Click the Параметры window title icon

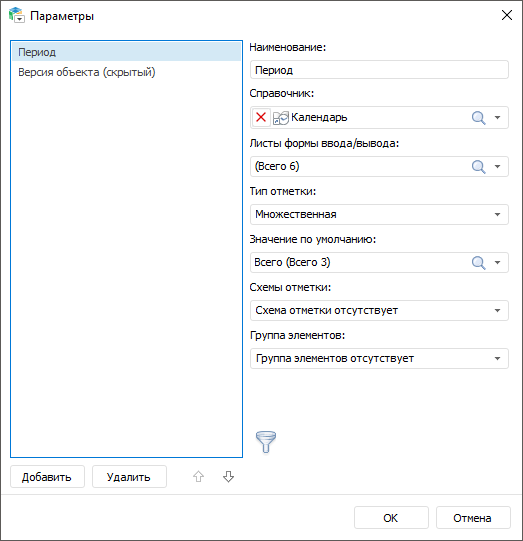point(17,16)
